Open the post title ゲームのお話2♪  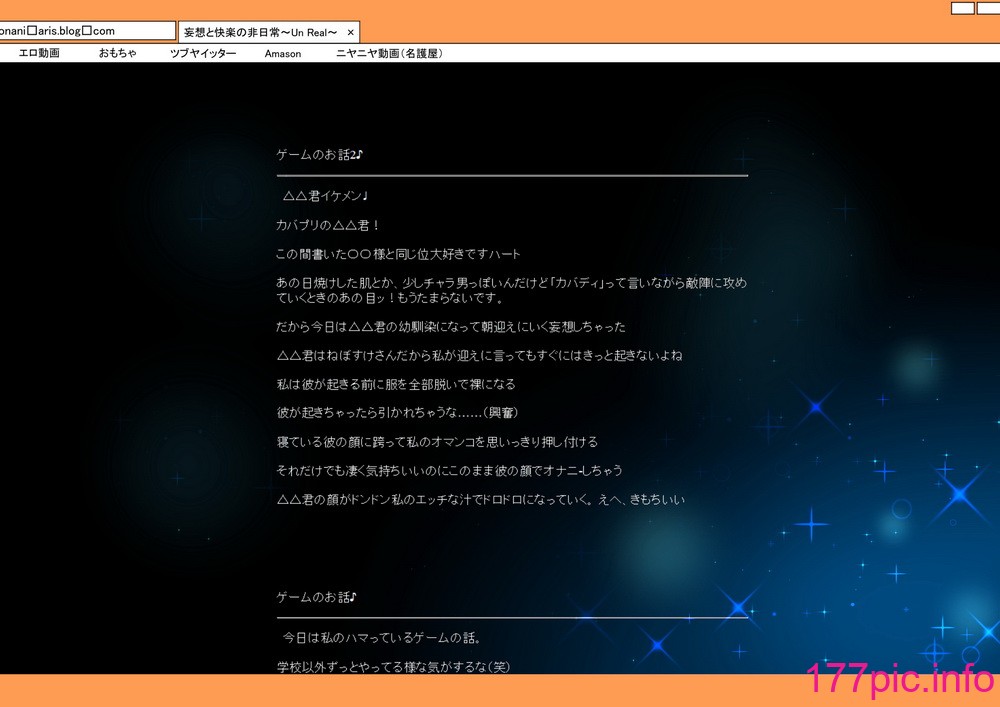pos(320,155)
